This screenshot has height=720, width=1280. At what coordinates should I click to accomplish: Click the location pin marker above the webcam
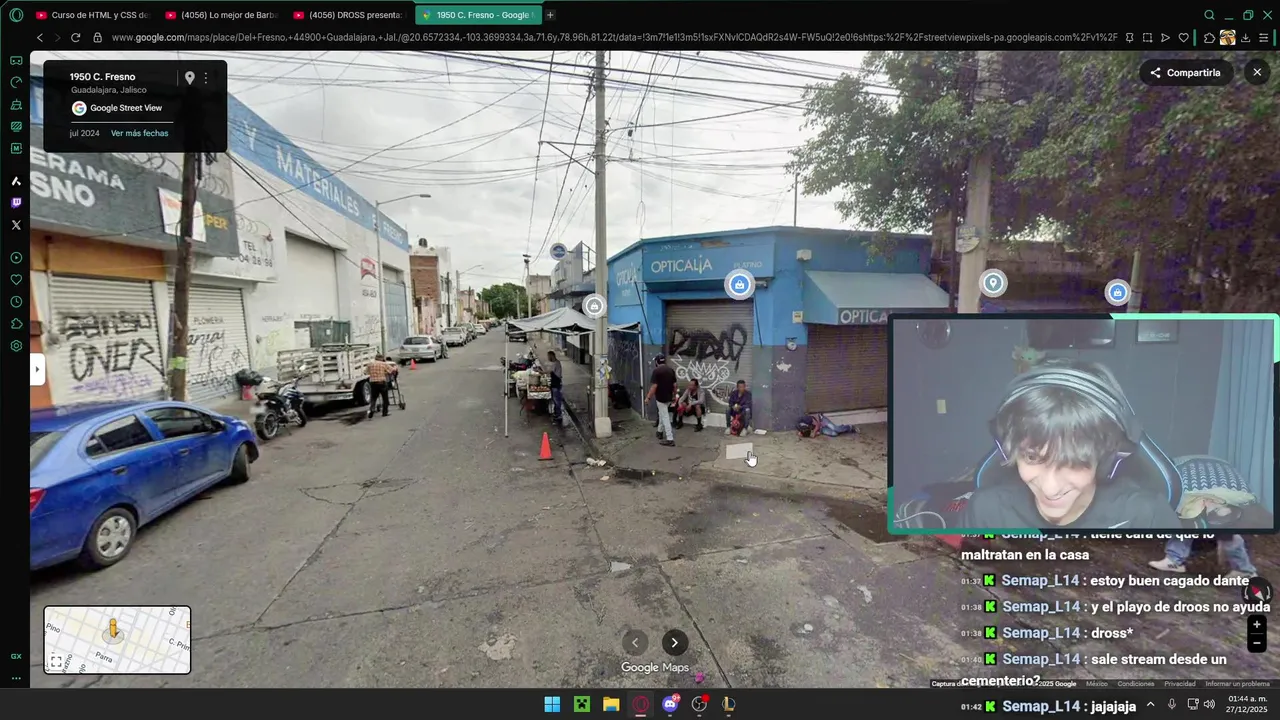click(993, 283)
